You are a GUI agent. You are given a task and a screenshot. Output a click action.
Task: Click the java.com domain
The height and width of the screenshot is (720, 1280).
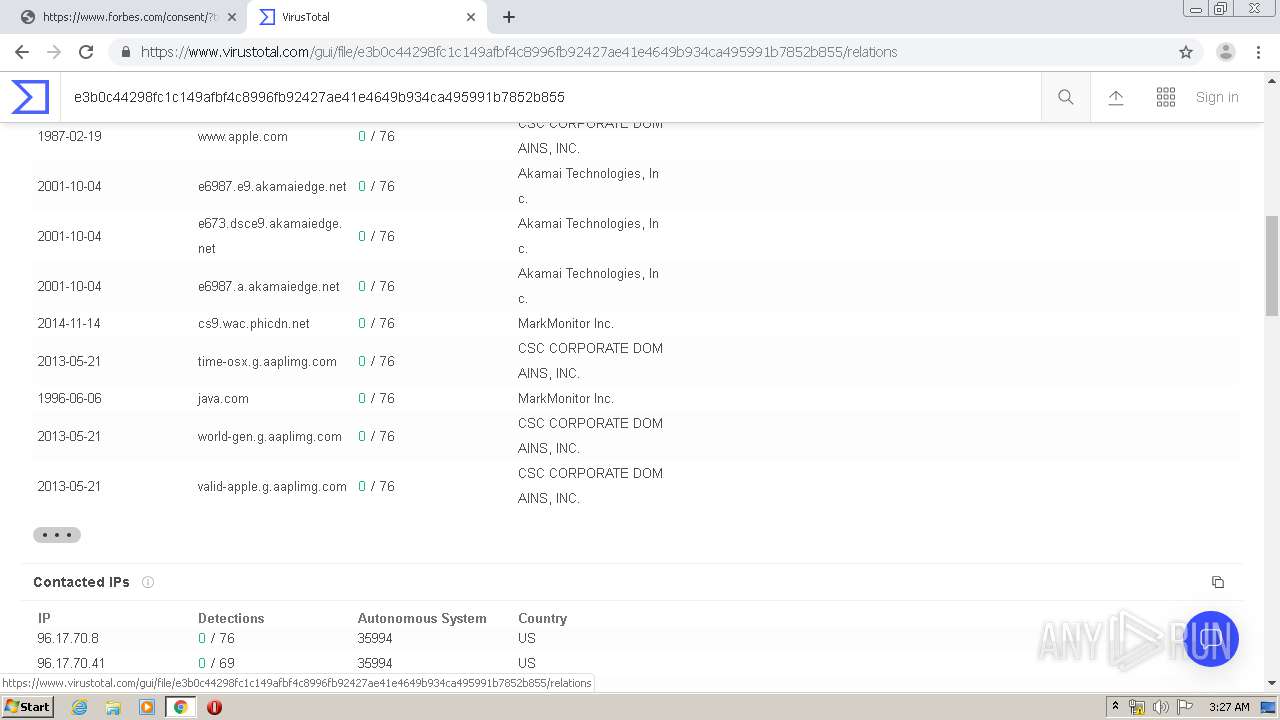223,398
